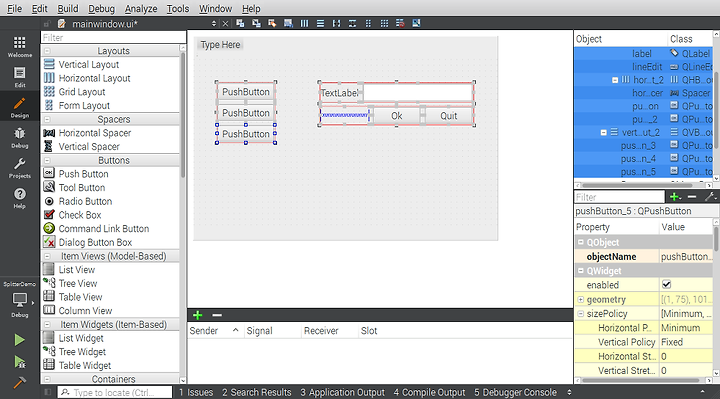This screenshot has width=720, height=399.
Task: Collapse the Spacers category
Action: pyautogui.click(x=47, y=119)
